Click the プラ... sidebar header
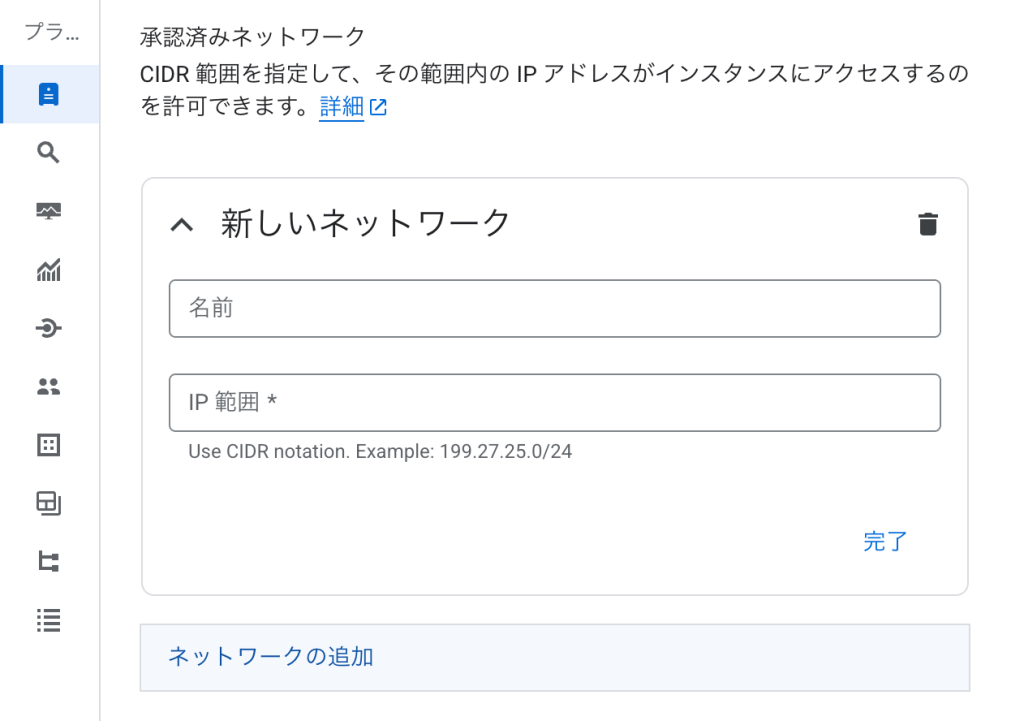Image resolution: width=1024 pixels, height=721 pixels. click(x=52, y=31)
